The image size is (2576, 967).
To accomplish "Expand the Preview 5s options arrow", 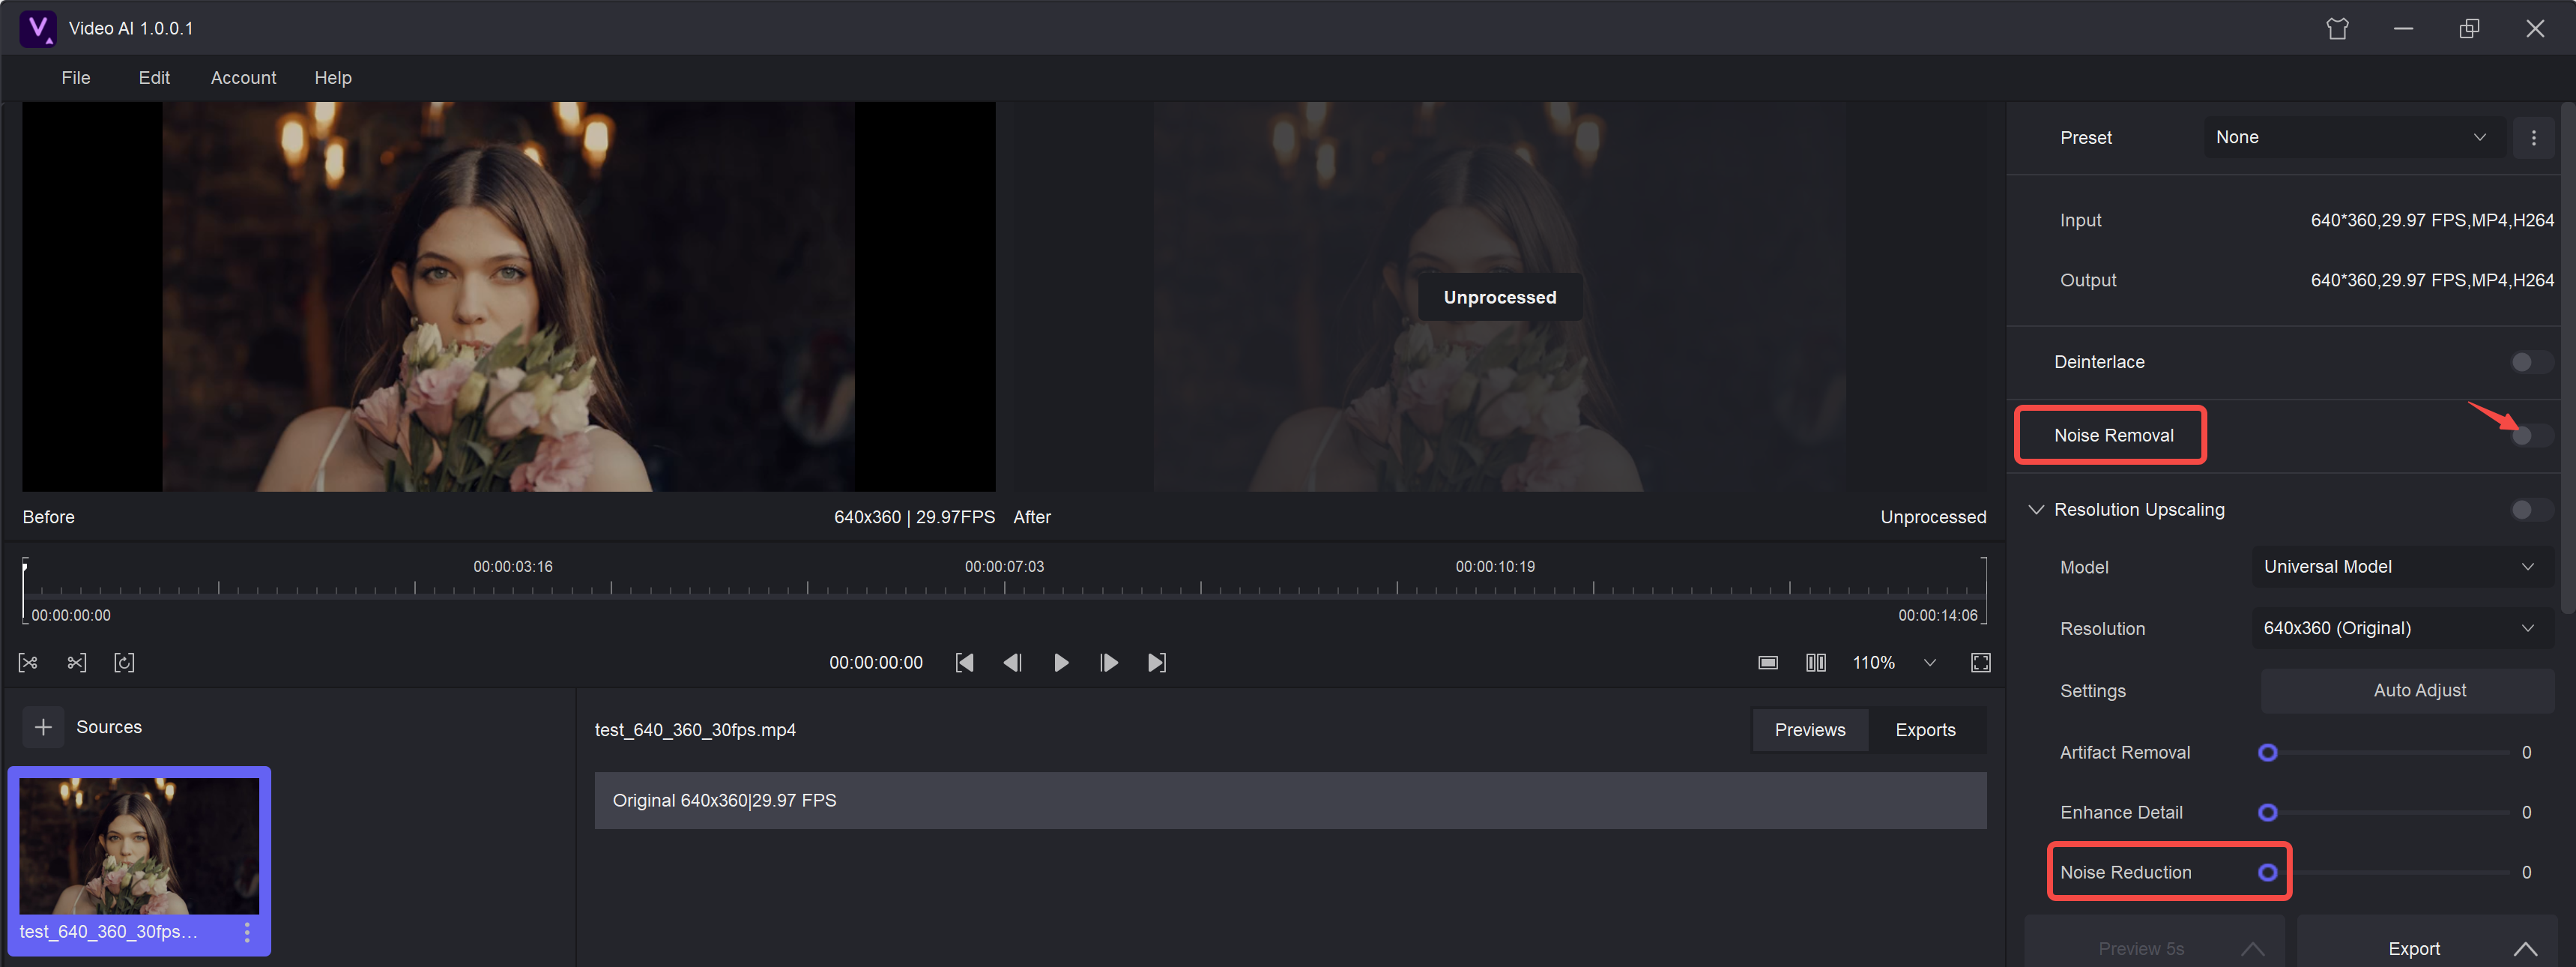I will [x=2252, y=949].
